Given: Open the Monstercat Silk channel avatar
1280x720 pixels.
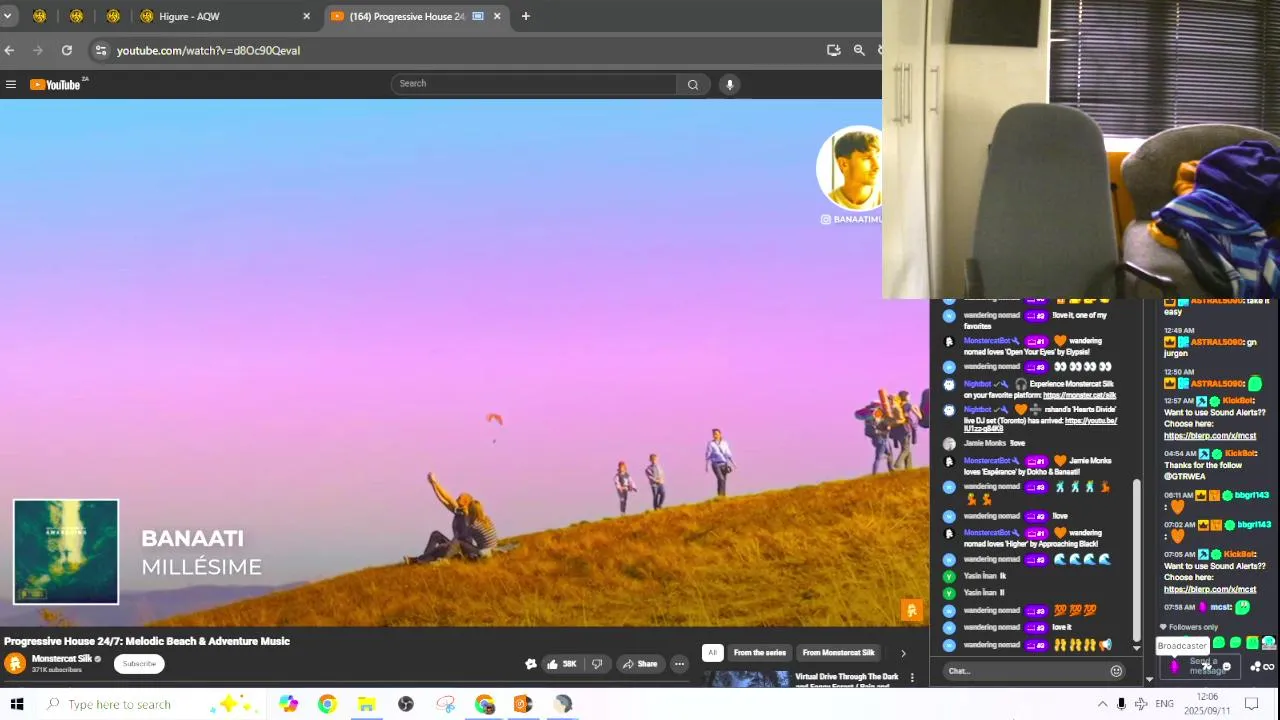Looking at the screenshot, I should click(x=15, y=663).
